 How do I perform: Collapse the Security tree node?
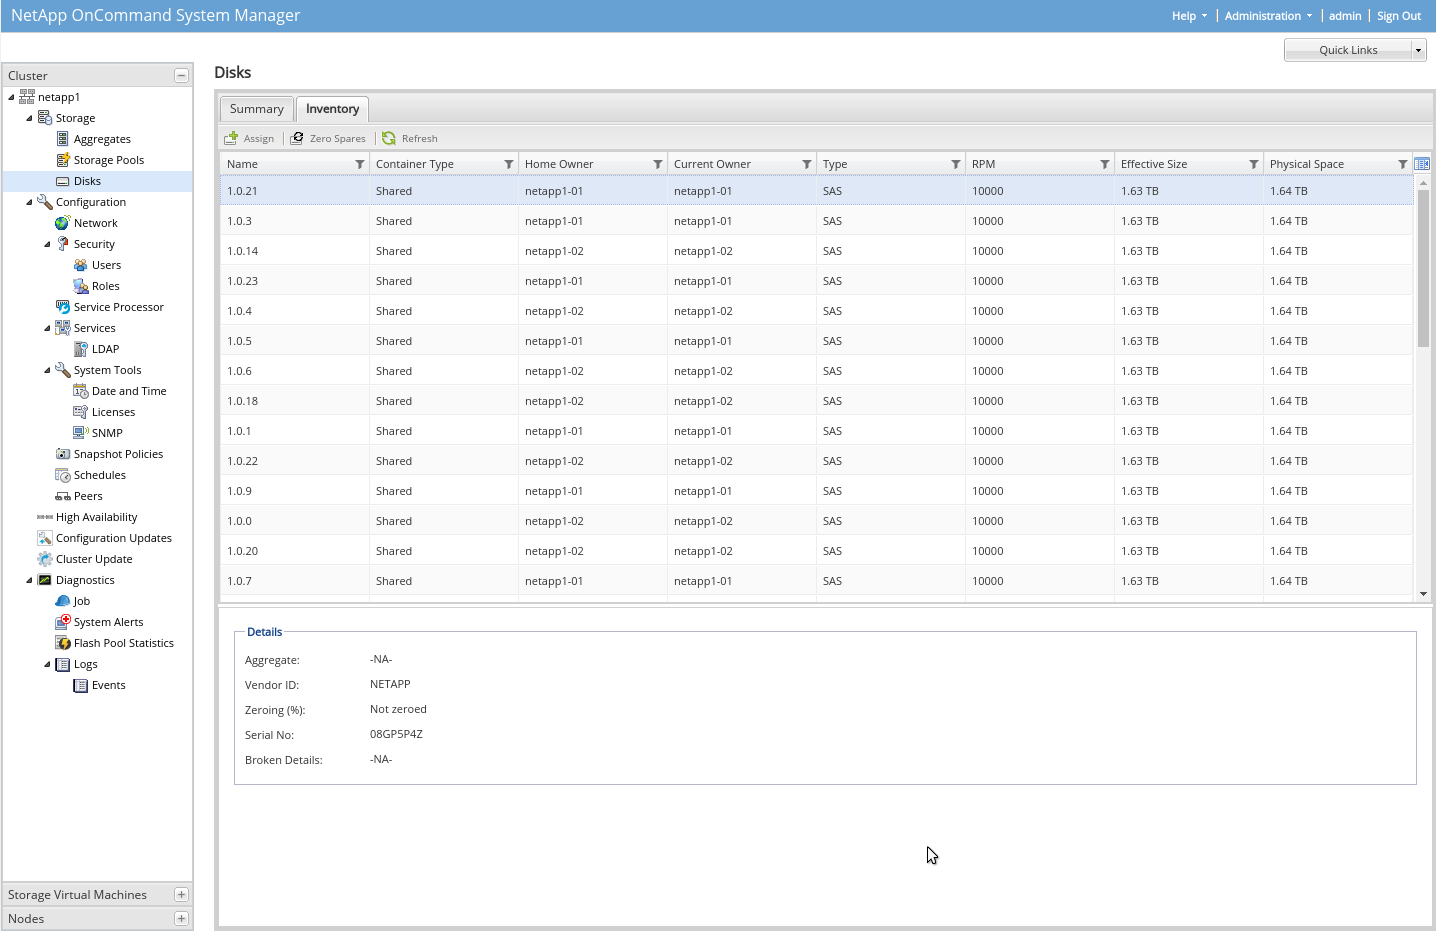click(x=47, y=244)
